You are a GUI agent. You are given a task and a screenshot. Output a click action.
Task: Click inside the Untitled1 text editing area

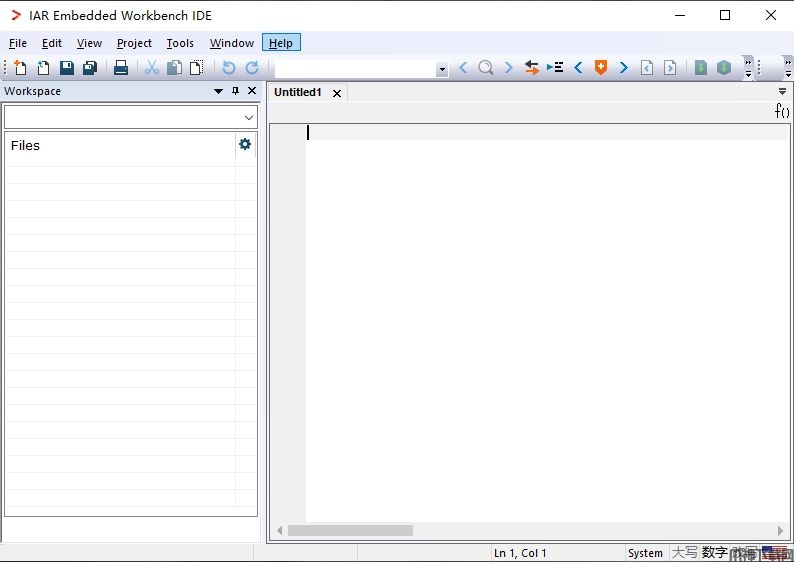pyautogui.click(x=547, y=324)
